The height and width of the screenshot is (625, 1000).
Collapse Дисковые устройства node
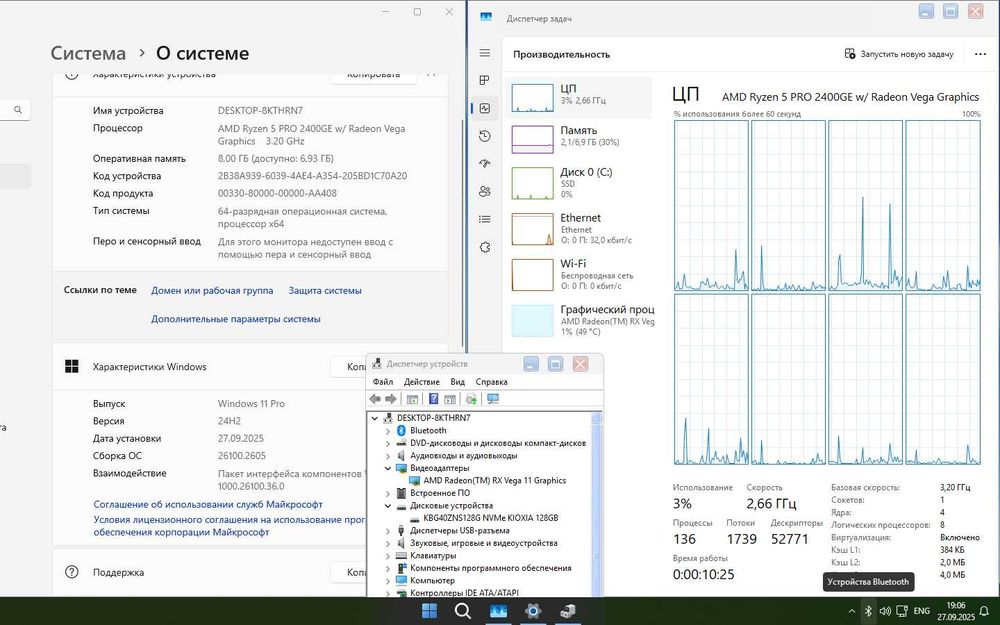tap(388, 506)
